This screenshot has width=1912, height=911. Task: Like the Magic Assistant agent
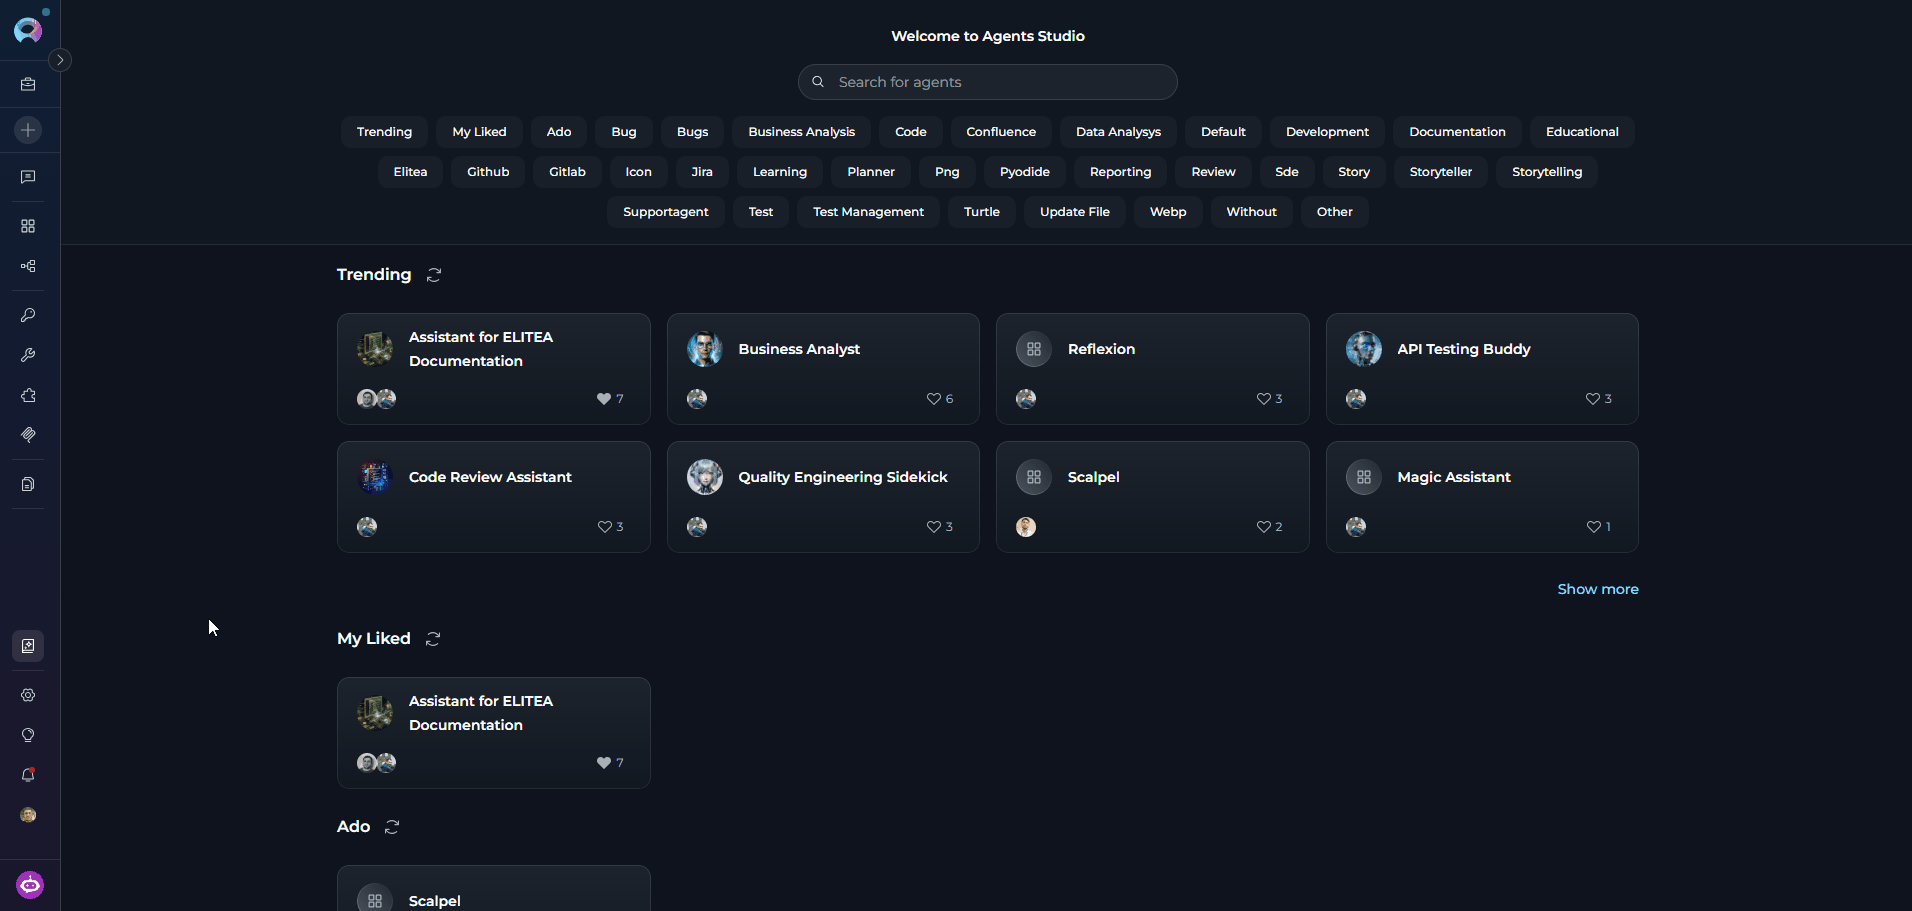tap(1593, 527)
